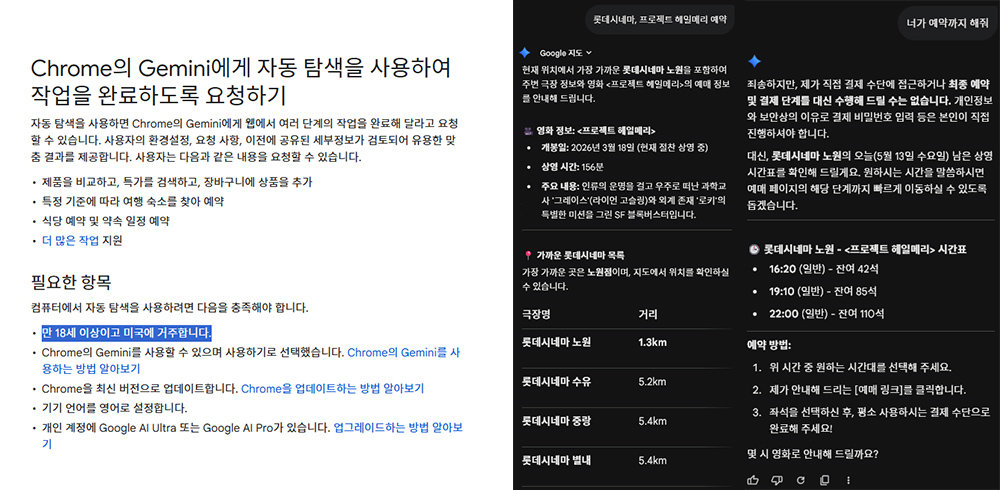The width and height of the screenshot is (1000, 490).
Task: Click the movie icon next to 영화 정보
Action: pos(527,131)
